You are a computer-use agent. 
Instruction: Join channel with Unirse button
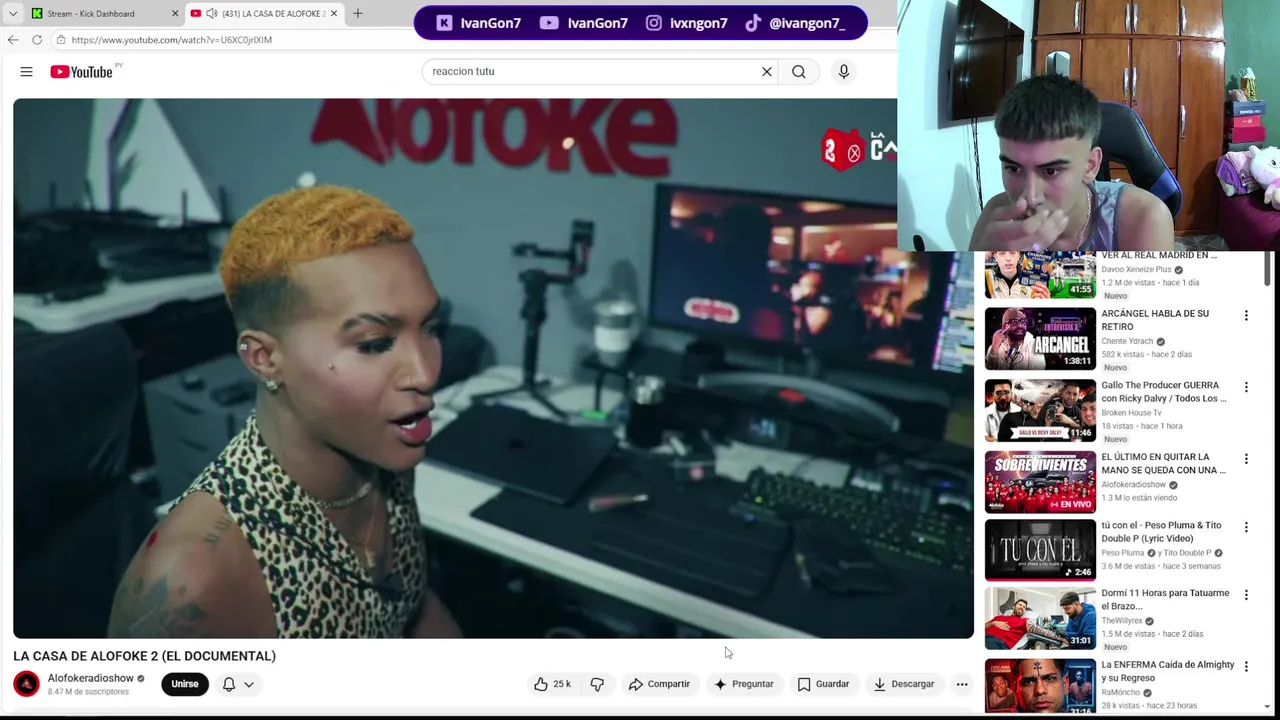tap(185, 684)
